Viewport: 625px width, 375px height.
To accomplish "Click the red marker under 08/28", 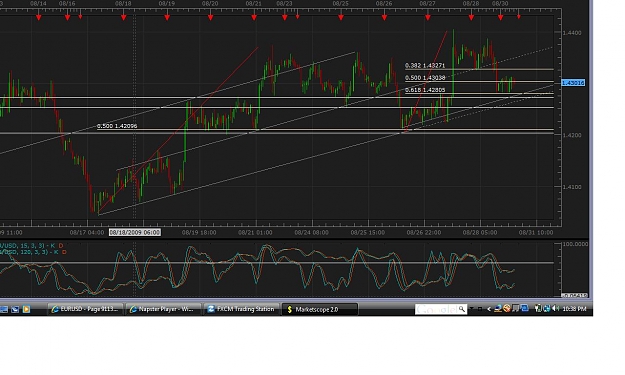I will [471, 18].
